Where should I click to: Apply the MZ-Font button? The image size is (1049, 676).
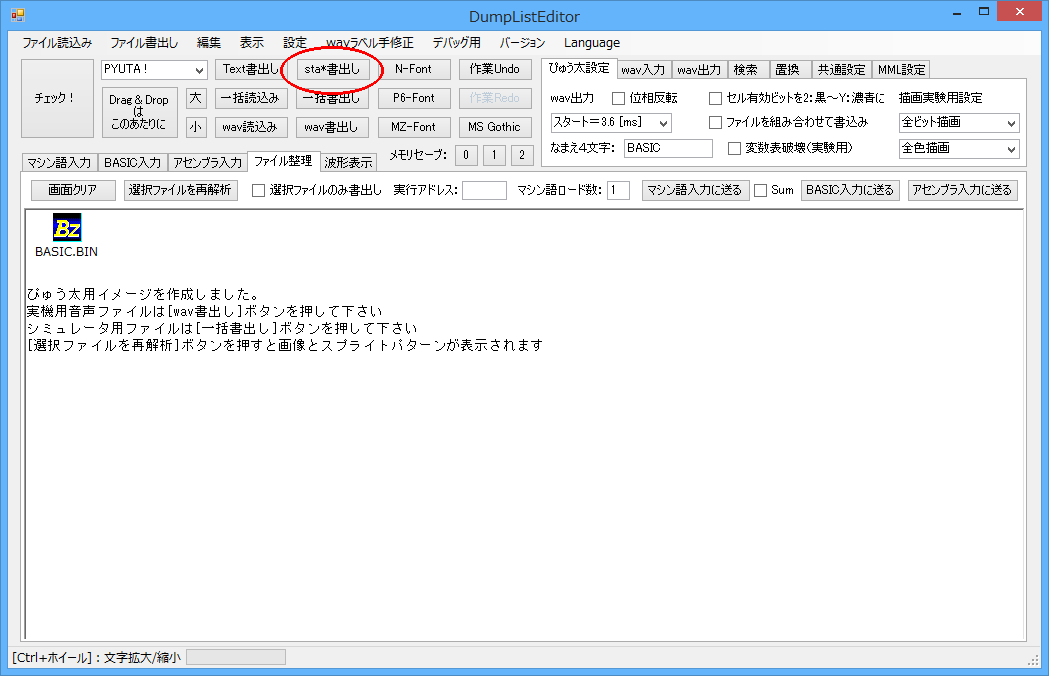(x=413, y=126)
